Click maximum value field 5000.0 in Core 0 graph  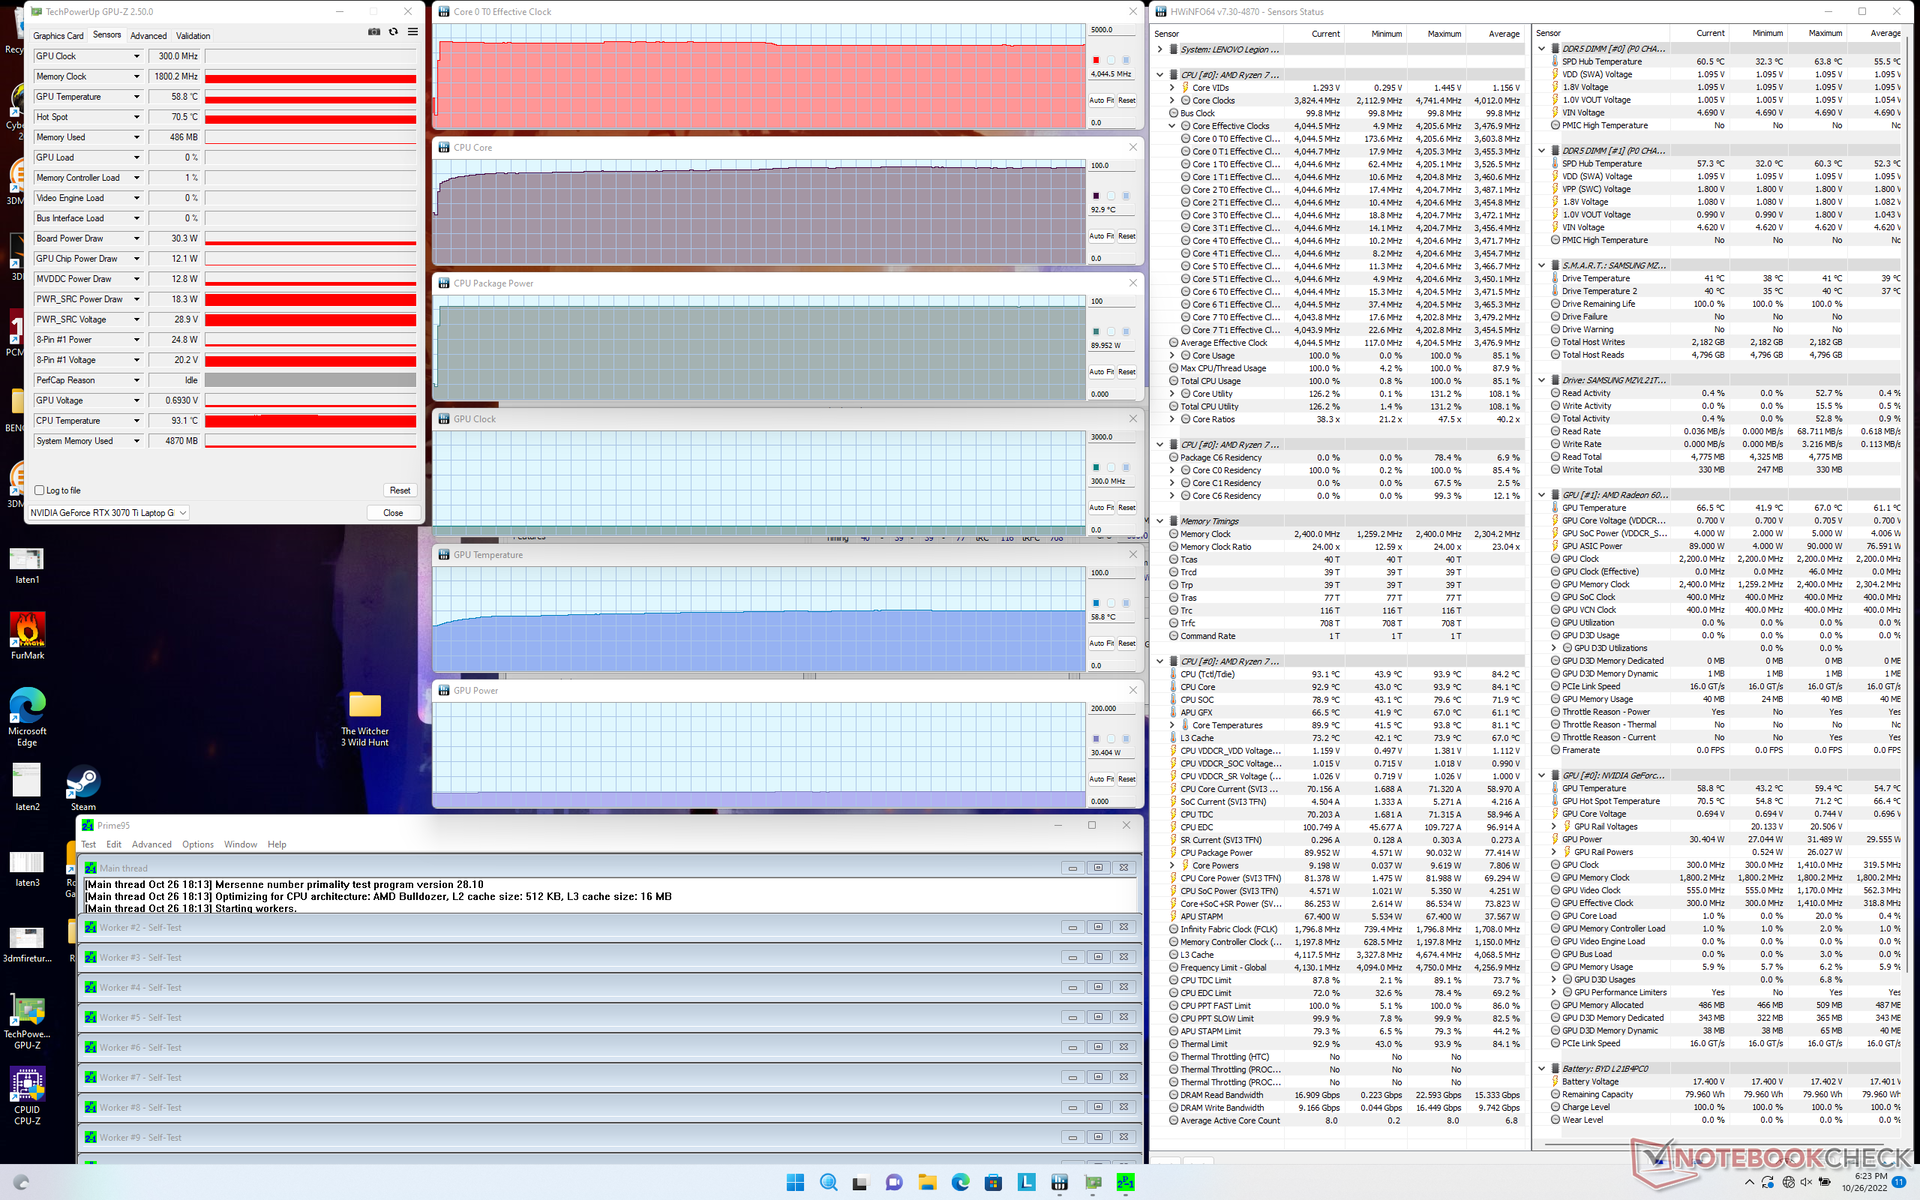pyautogui.click(x=1114, y=30)
